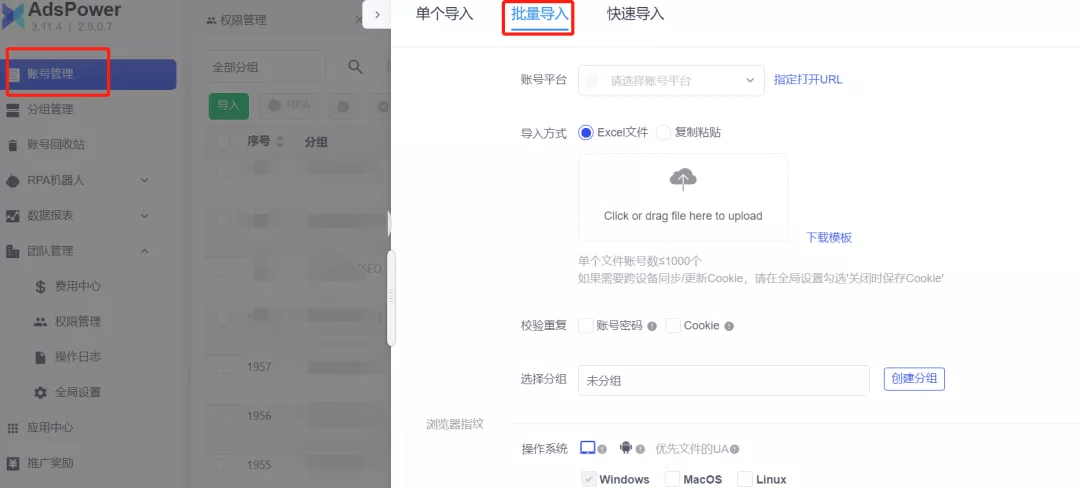
Task: Click the info icon beside Cookie
Action: click(x=729, y=326)
